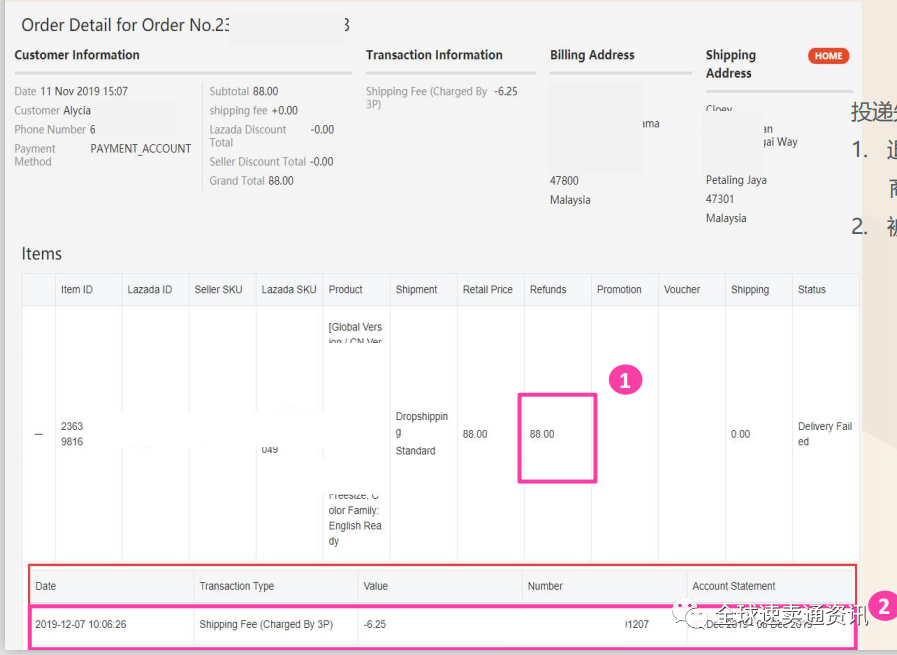Select the Retail Price column header
Screen dimensions: 897x655
pos(487,289)
